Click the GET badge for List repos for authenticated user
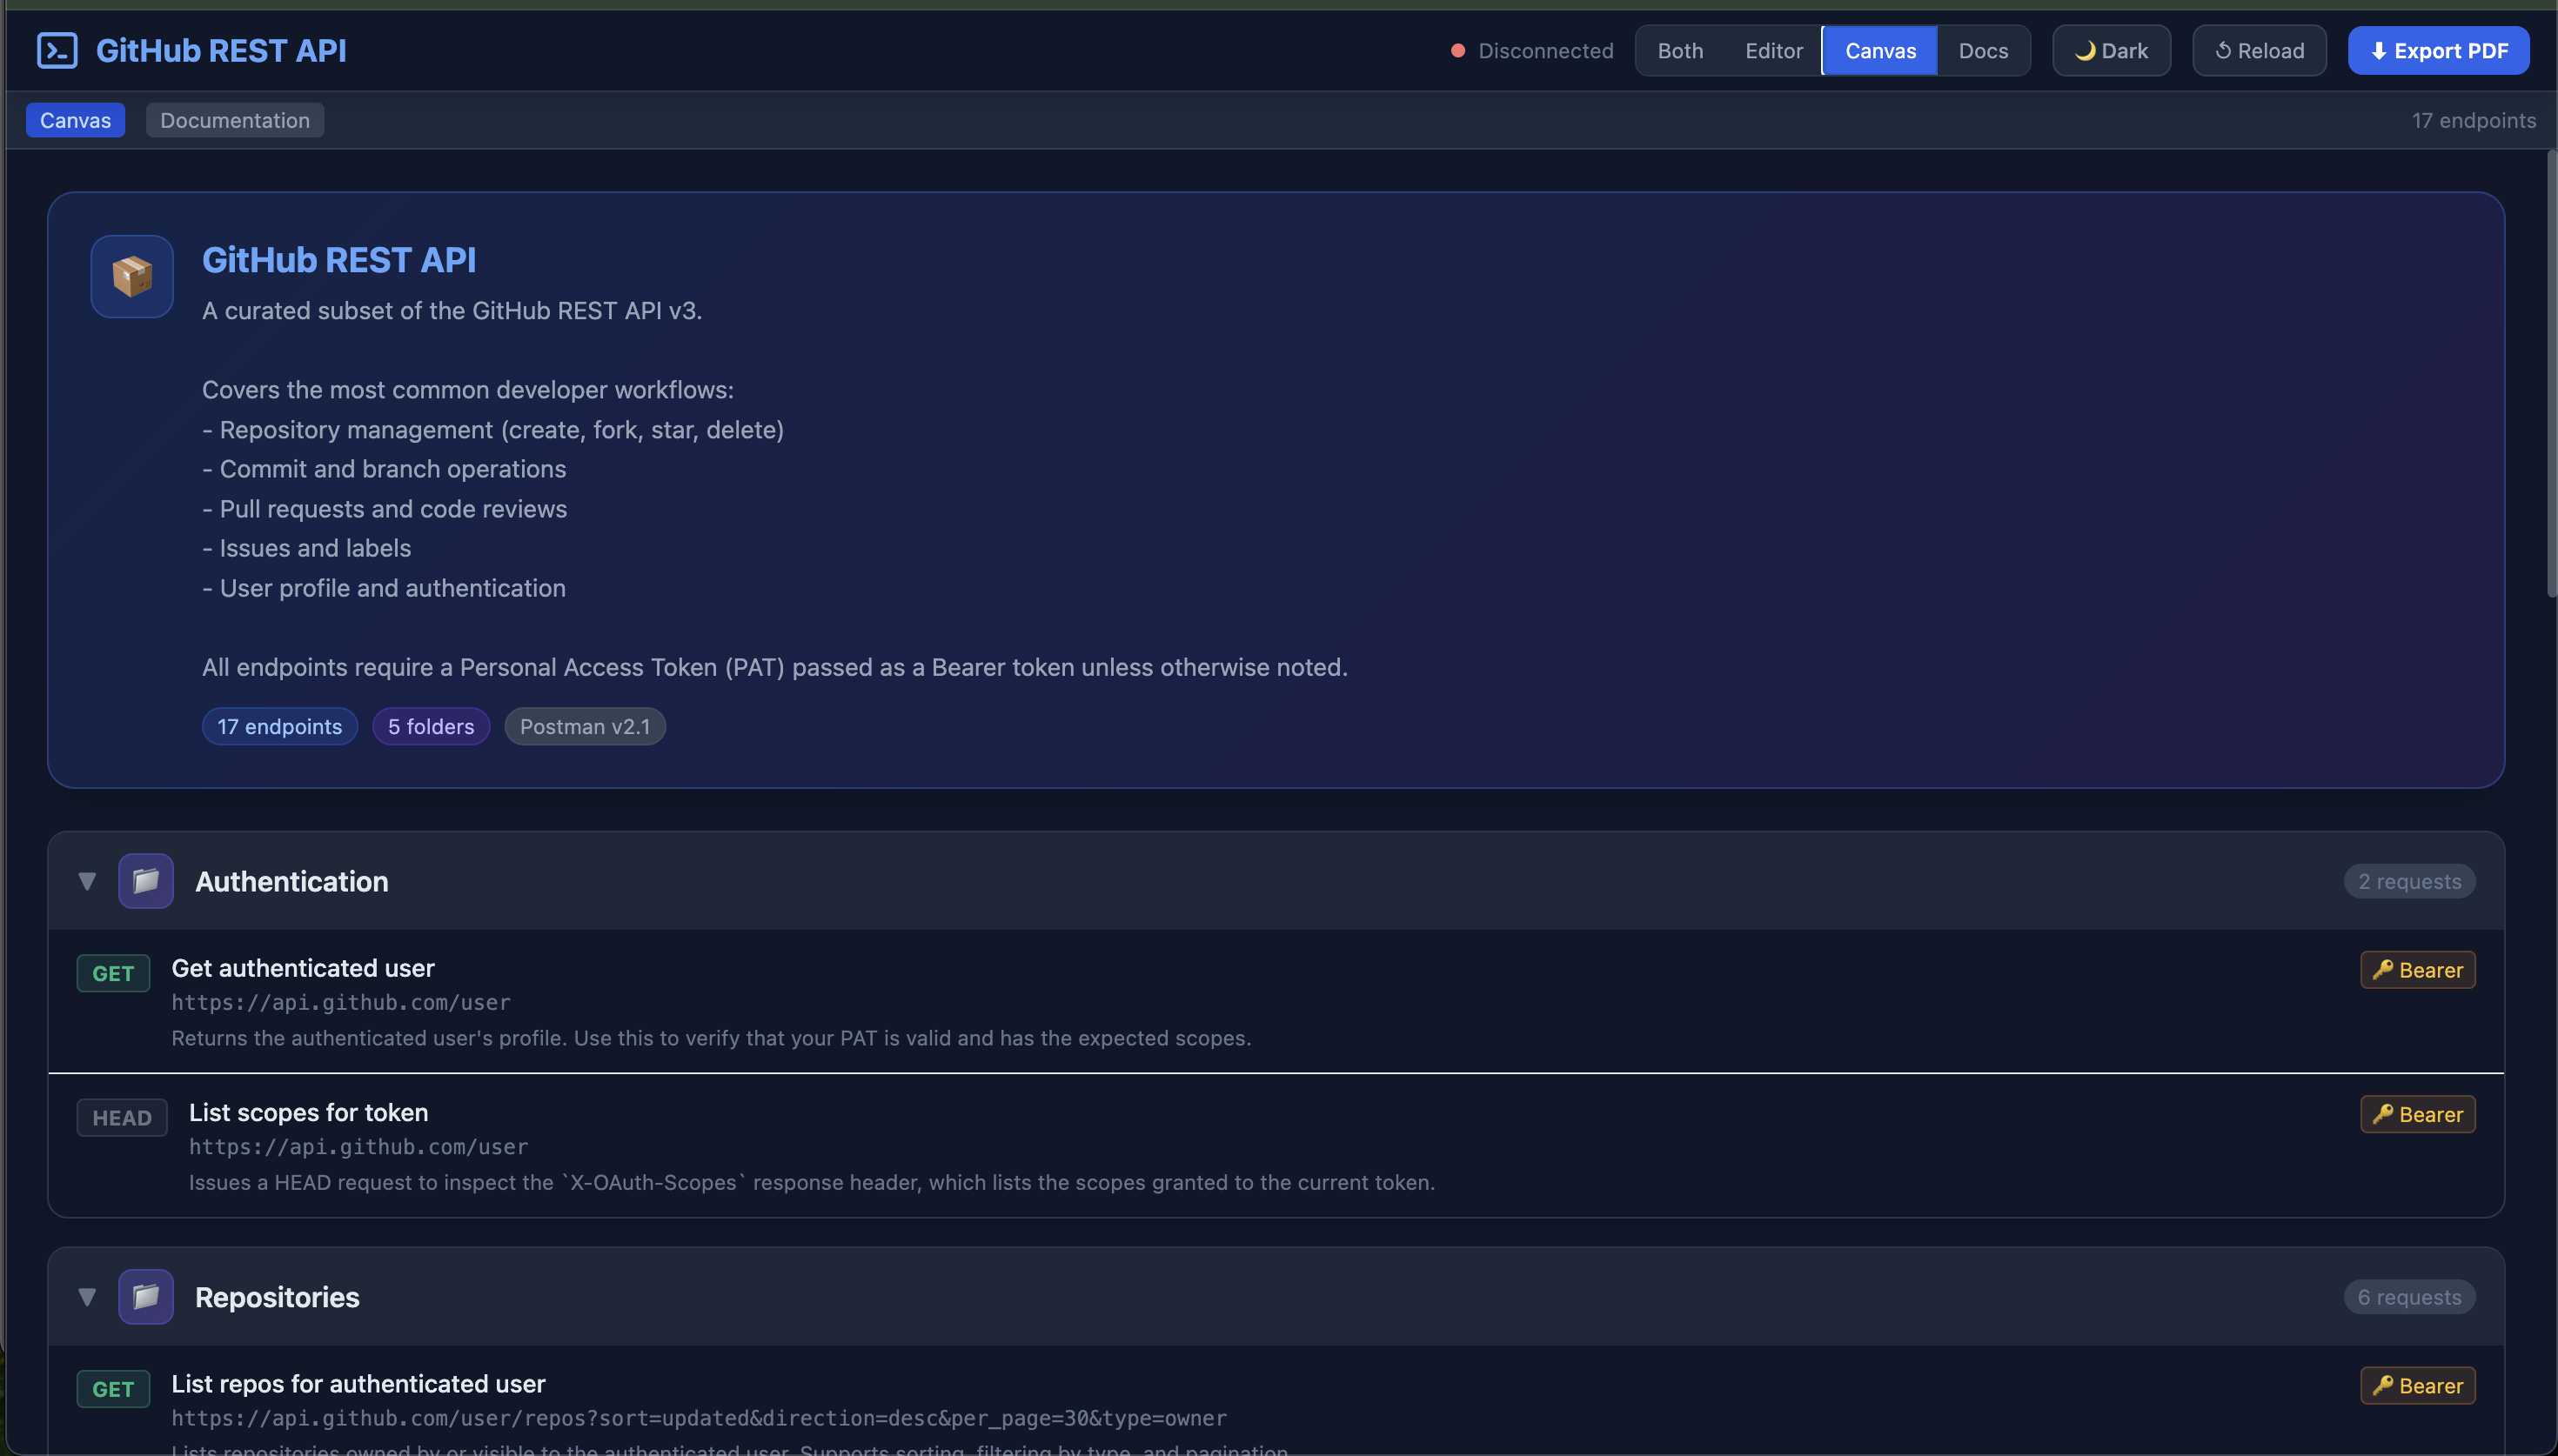The width and height of the screenshot is (2558, 1456). (x=113, y=1389)
